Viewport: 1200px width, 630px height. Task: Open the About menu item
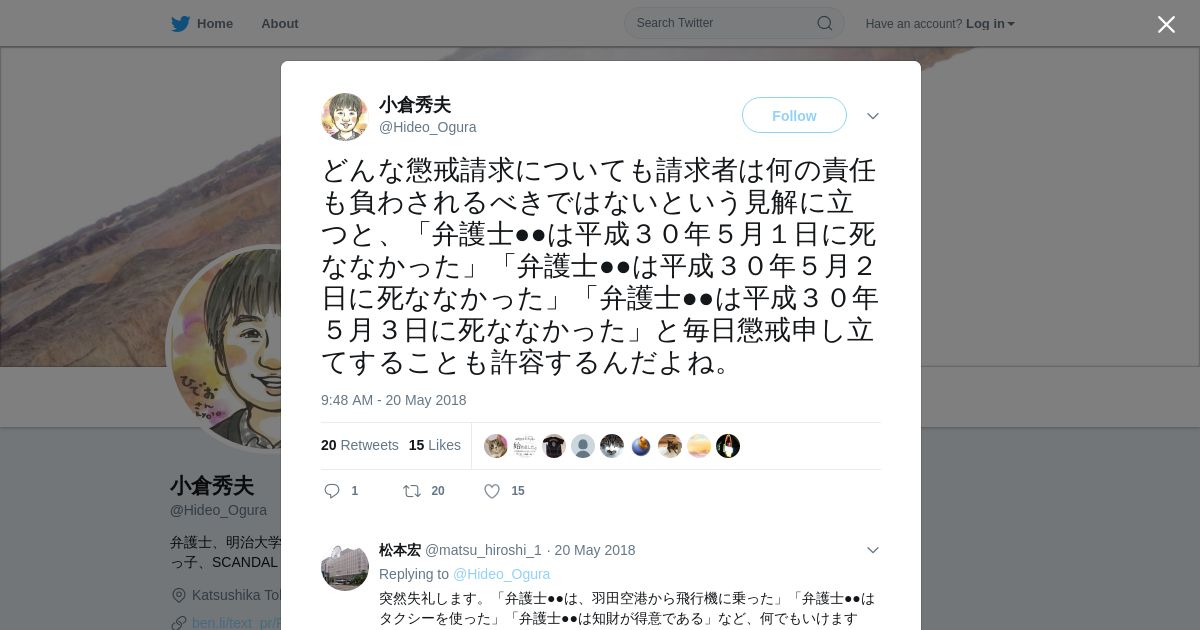[x=280, y=23]
